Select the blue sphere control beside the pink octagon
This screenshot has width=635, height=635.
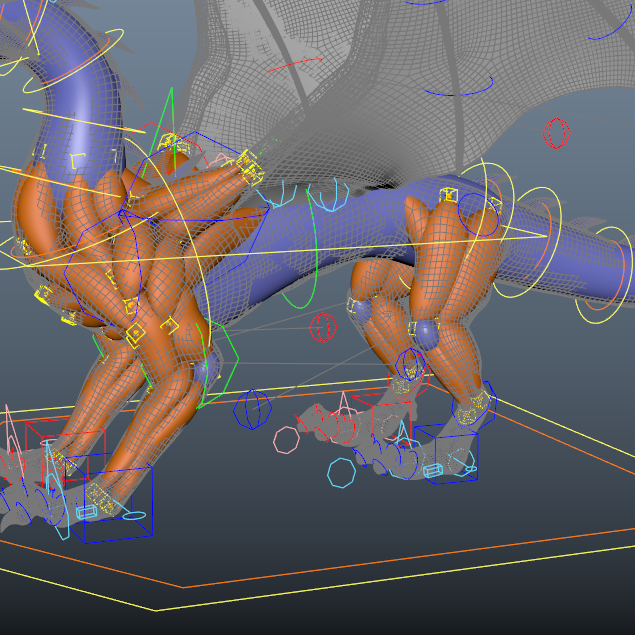252,407
